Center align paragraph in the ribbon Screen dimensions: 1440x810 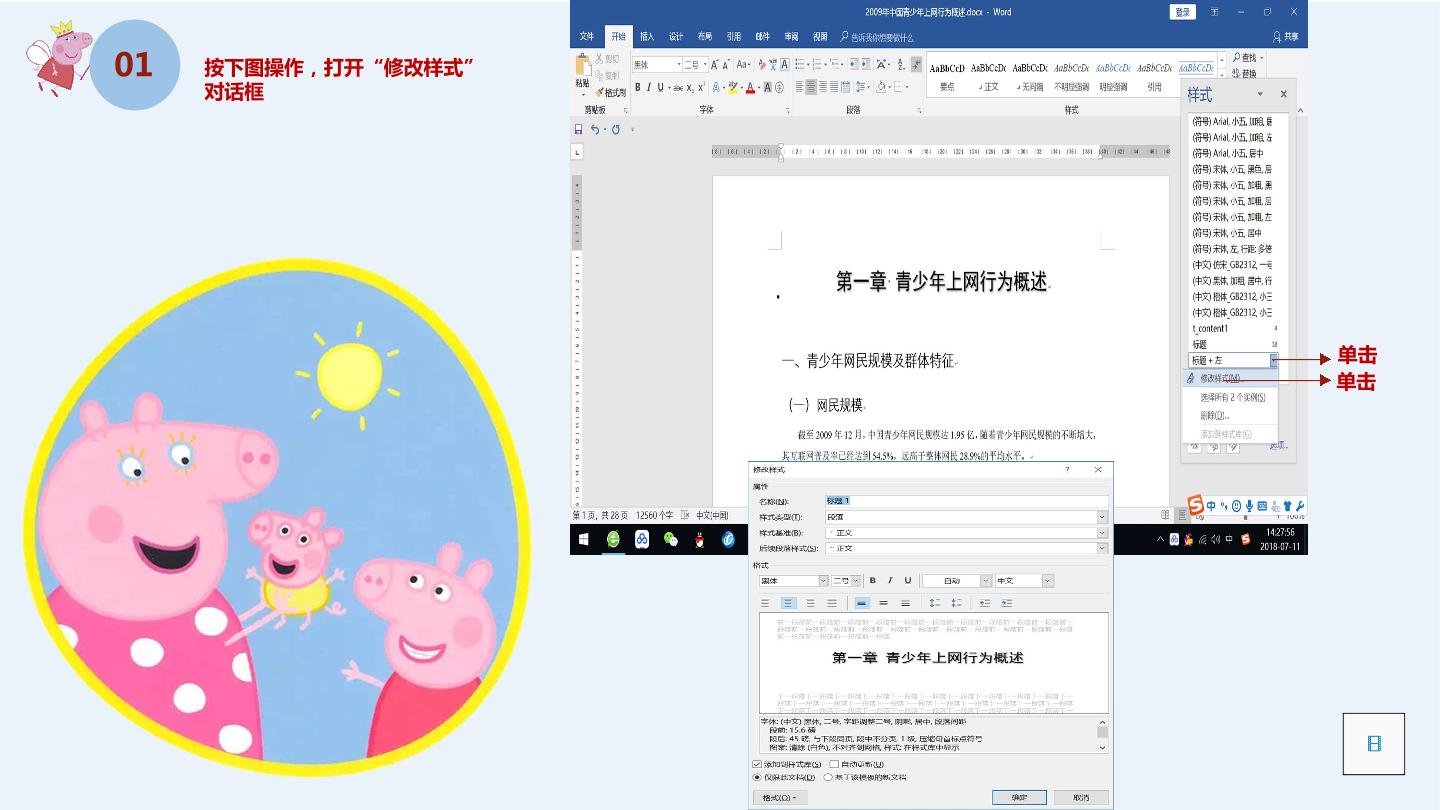[811, 87]
